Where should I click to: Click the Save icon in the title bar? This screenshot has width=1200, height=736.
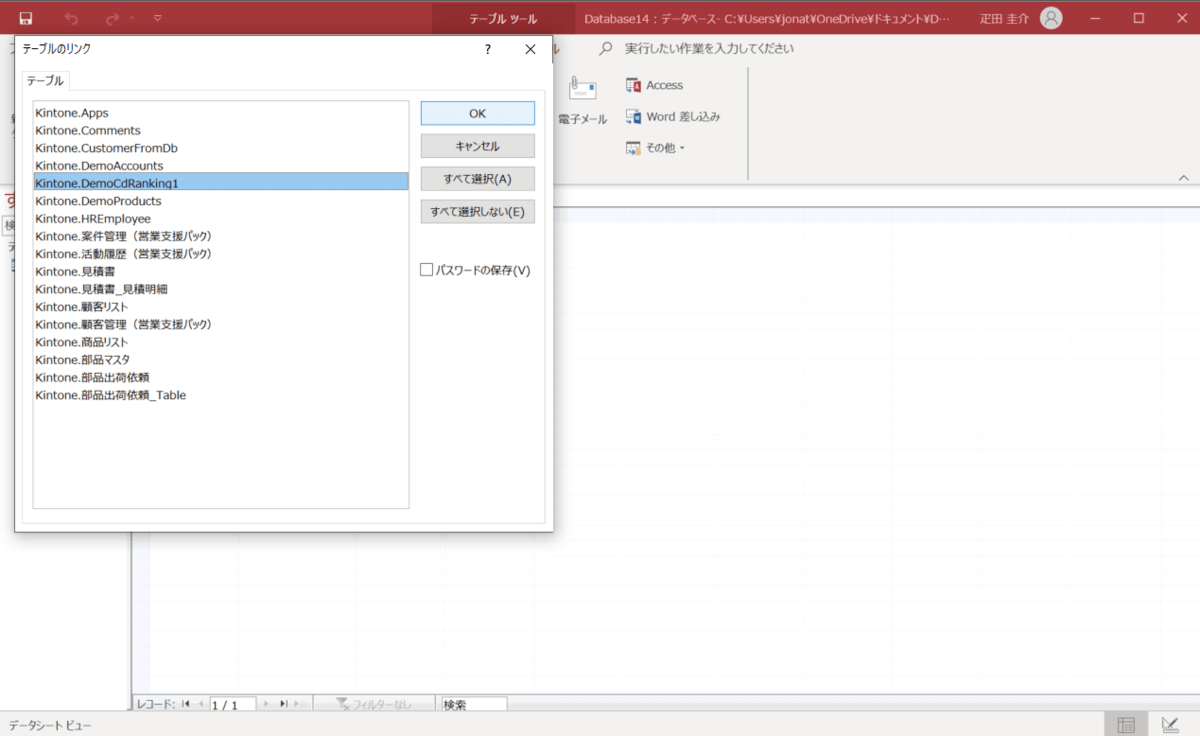point(26,18)
